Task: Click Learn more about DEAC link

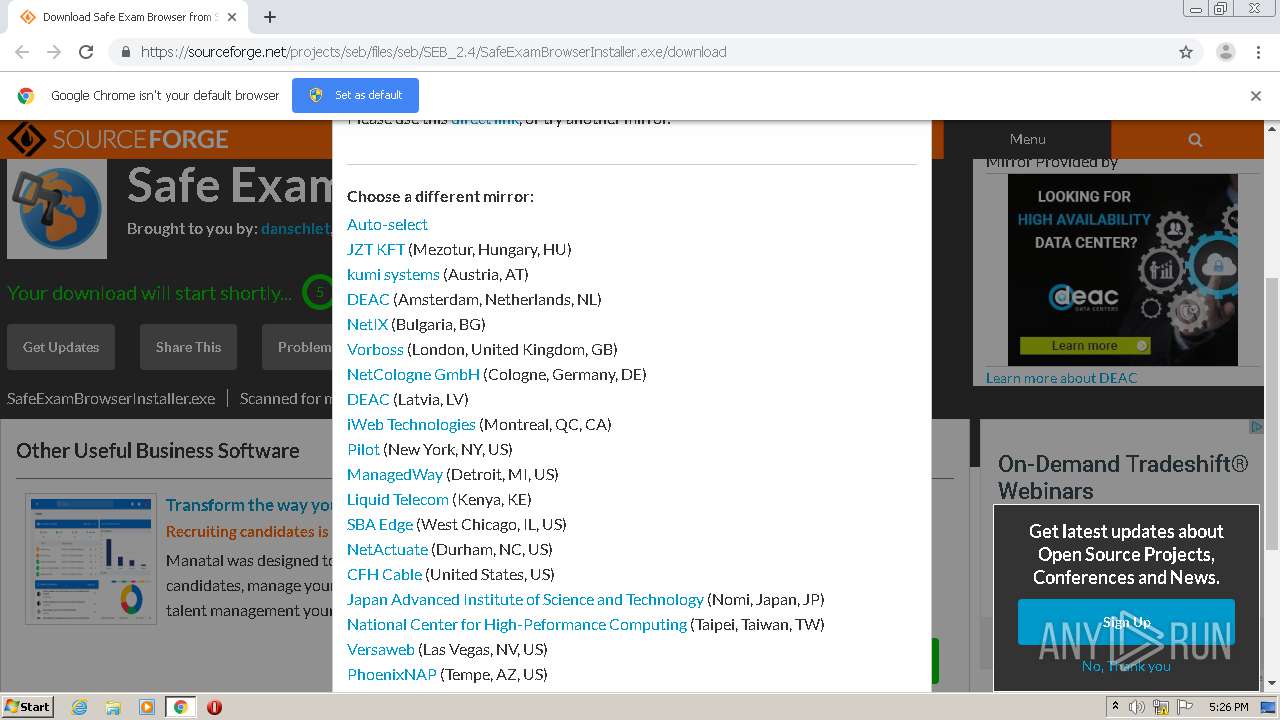Action: coord(1061,378)
